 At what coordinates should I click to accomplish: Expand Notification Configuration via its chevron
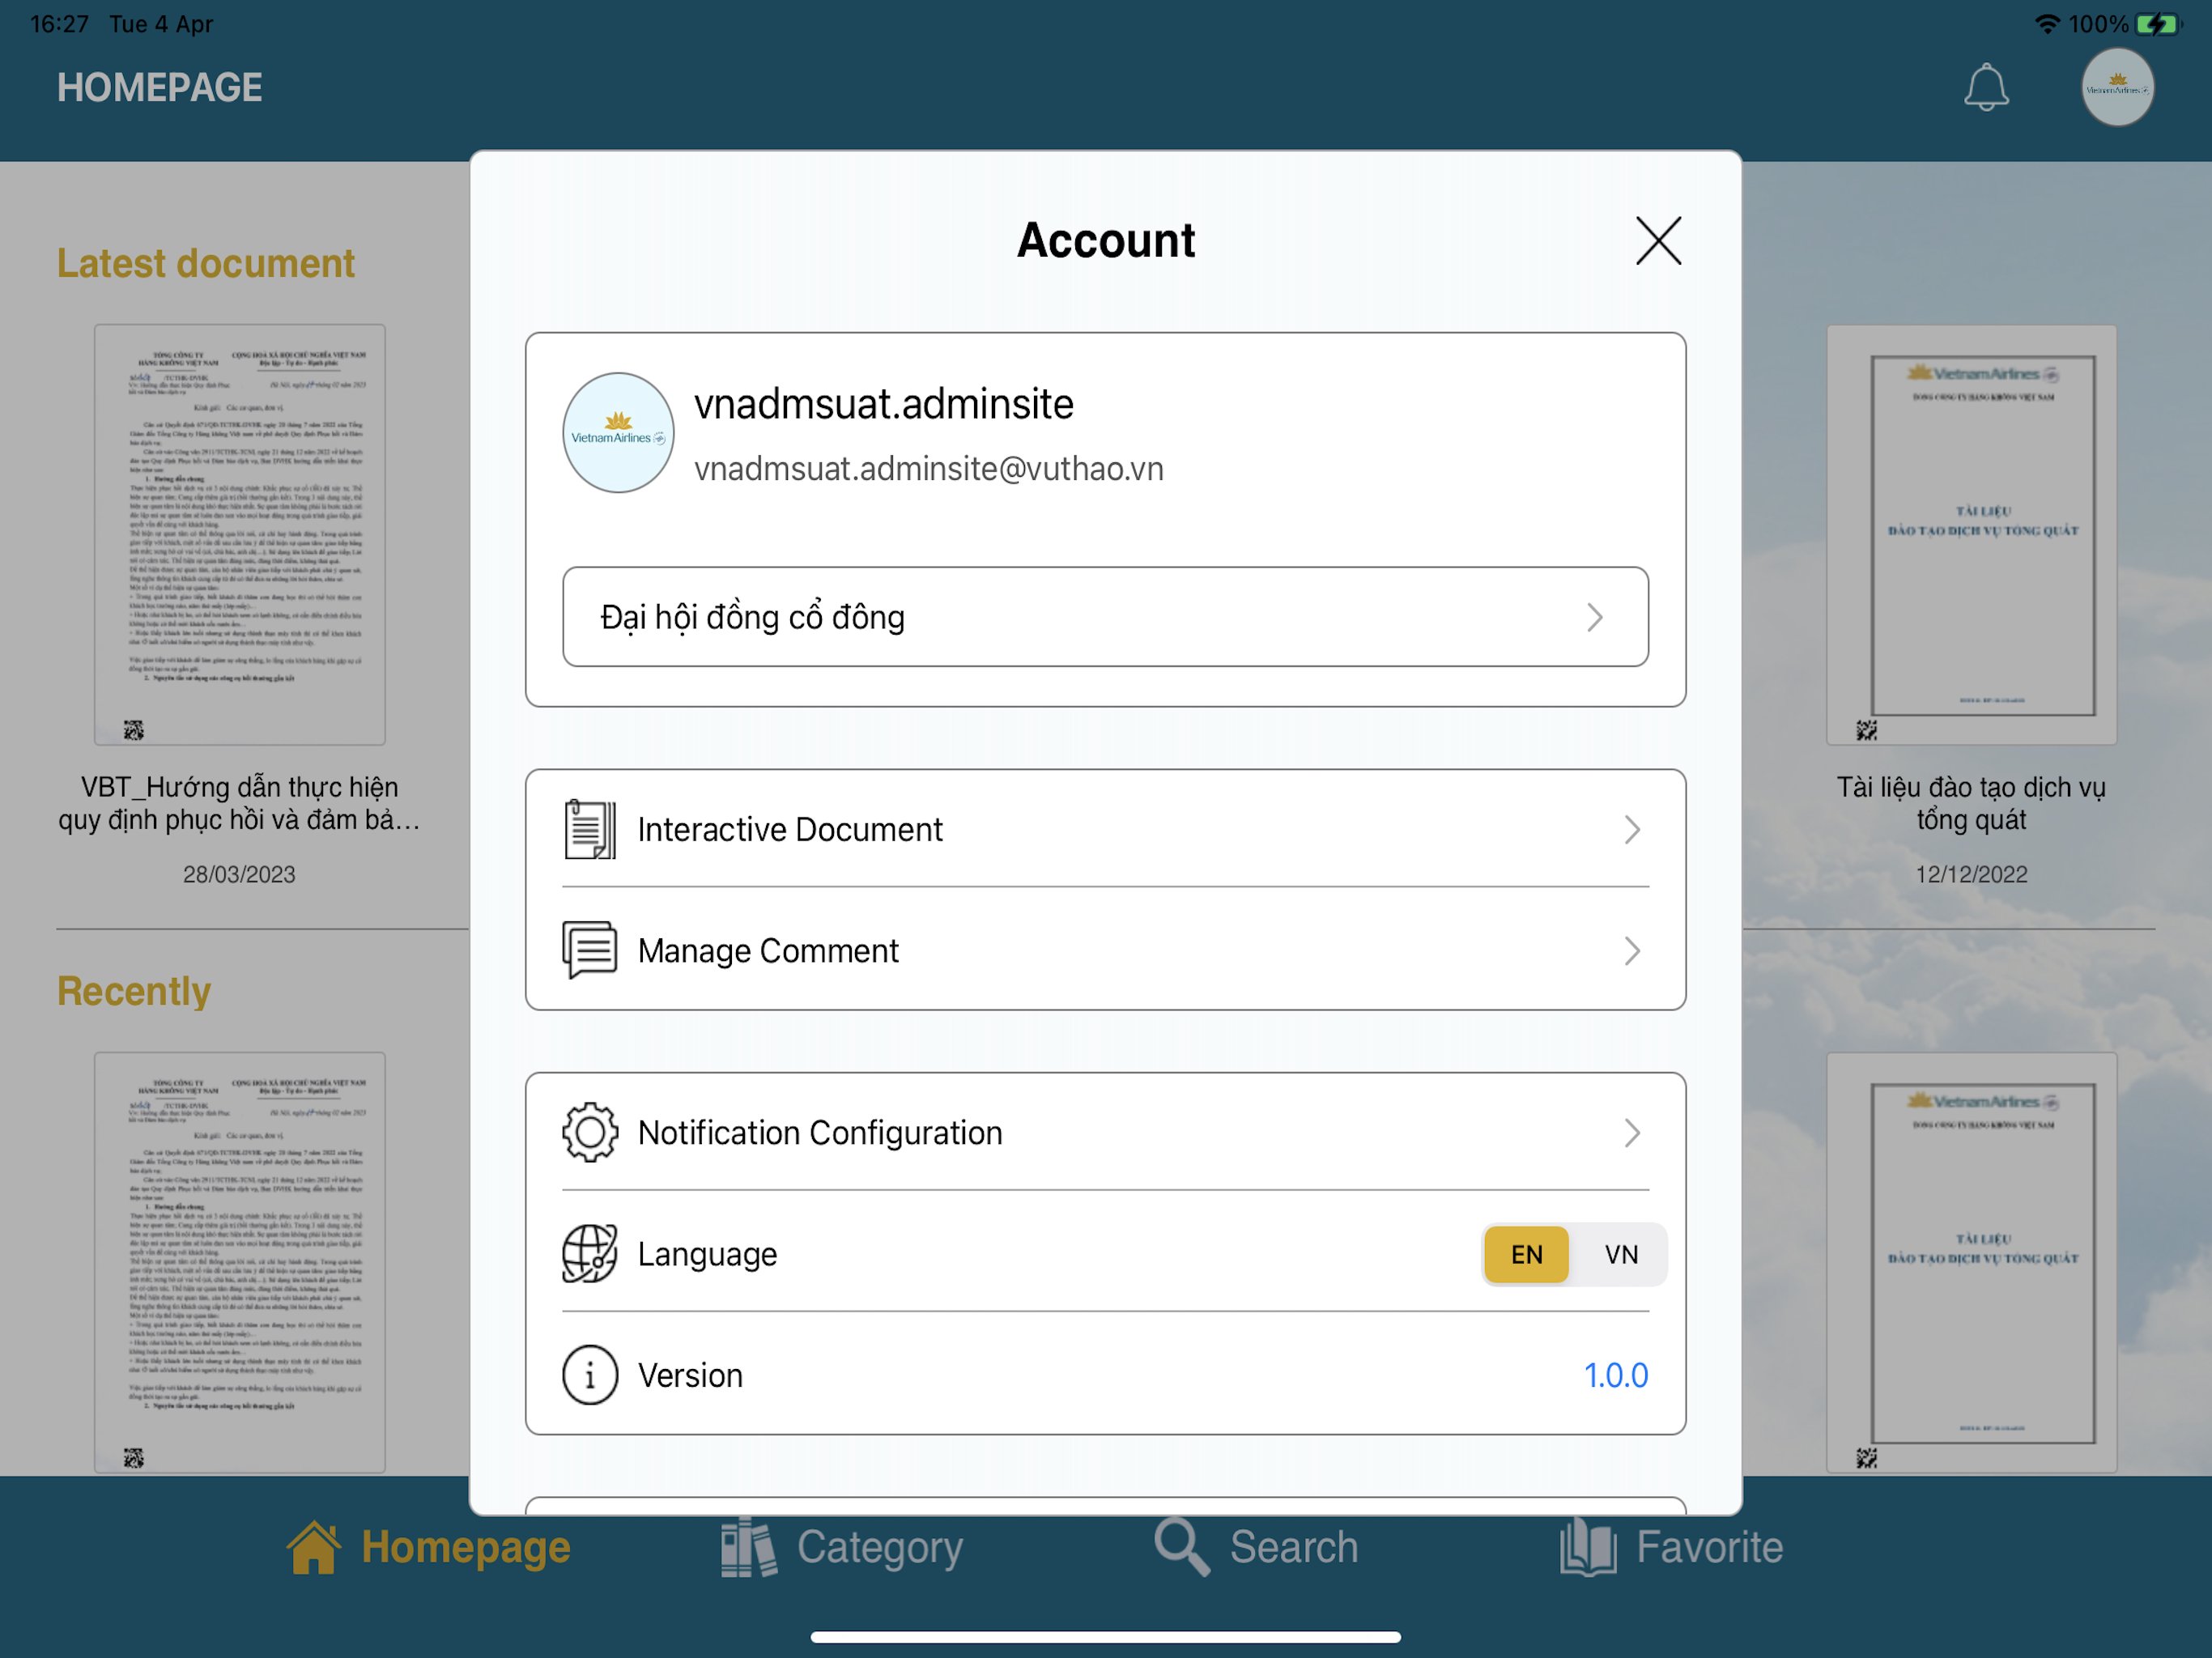(x=1632, y=1132)
